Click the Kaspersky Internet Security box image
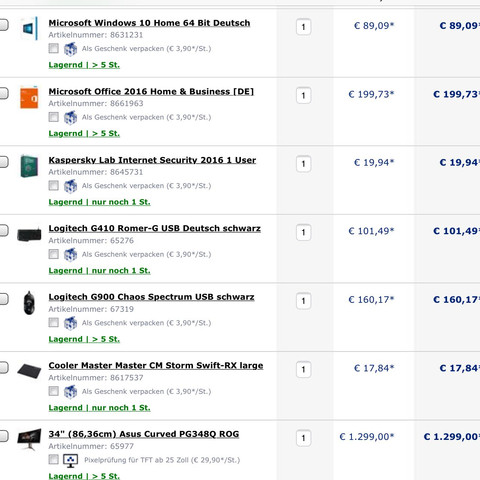This screenshot has width=480, height=480. point(29,166)
